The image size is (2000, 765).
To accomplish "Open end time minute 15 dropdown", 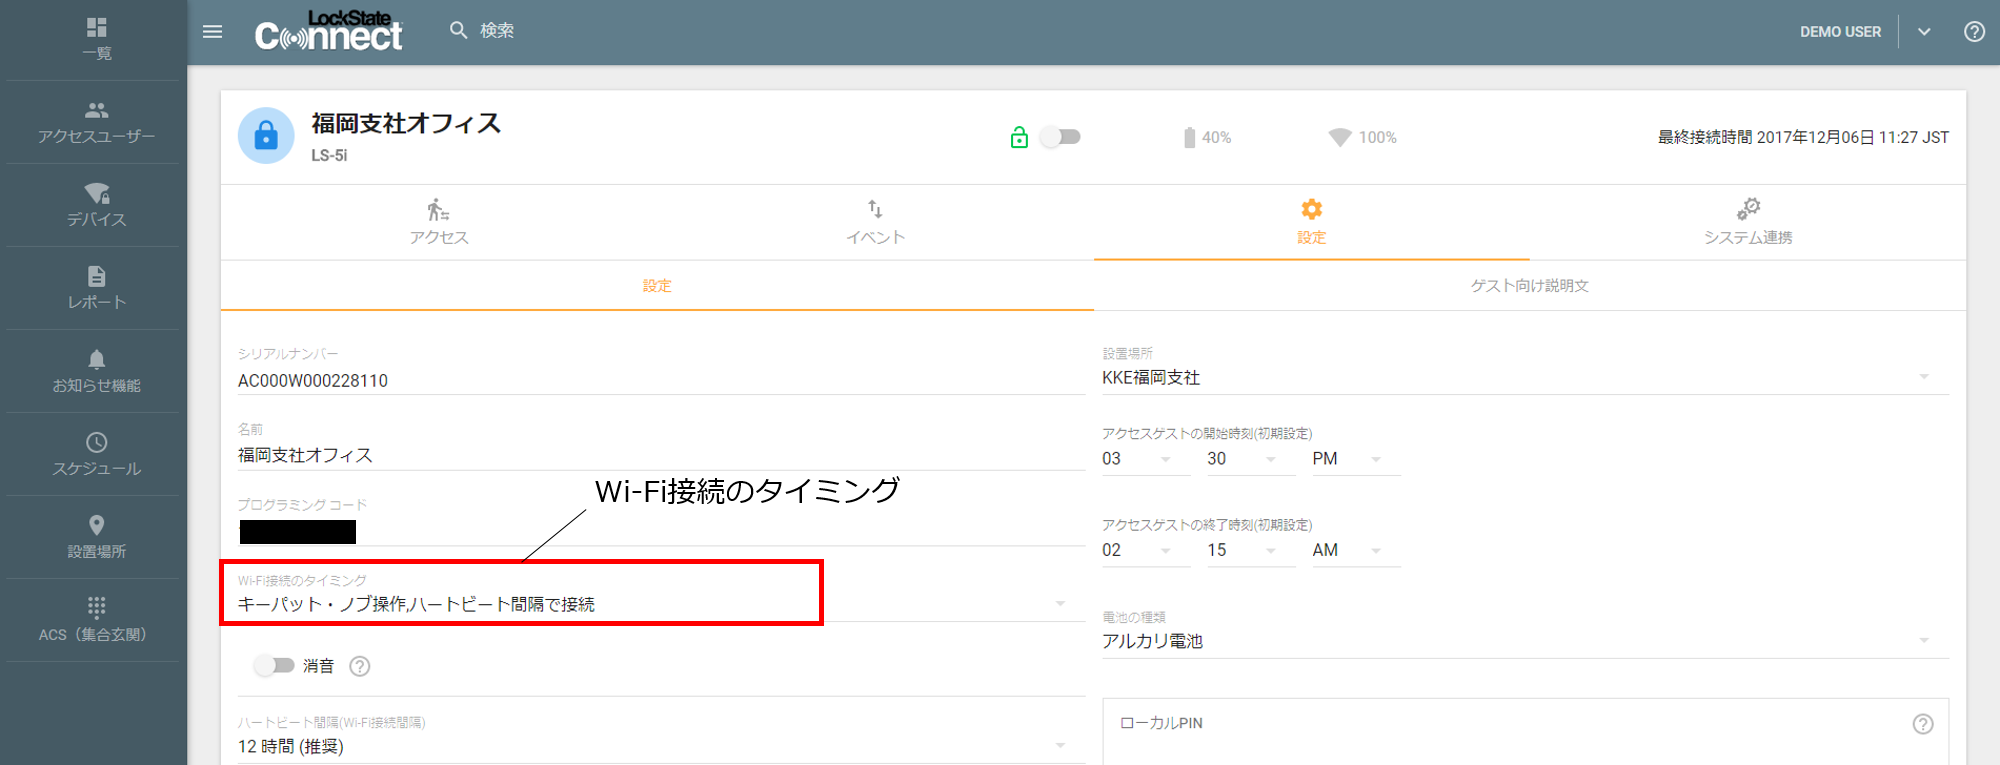I will pyautogui.click(x=1250, y=550).
